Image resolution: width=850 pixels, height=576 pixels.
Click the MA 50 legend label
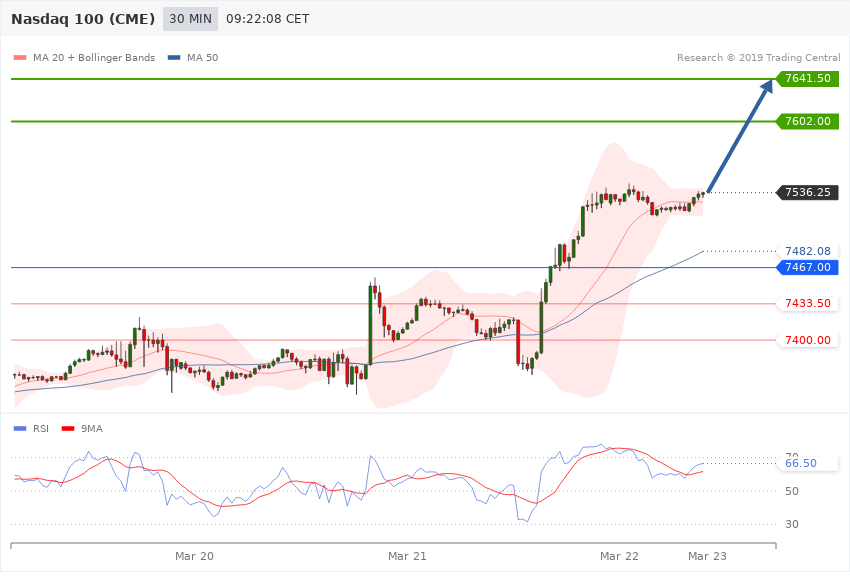click(202, 57)
